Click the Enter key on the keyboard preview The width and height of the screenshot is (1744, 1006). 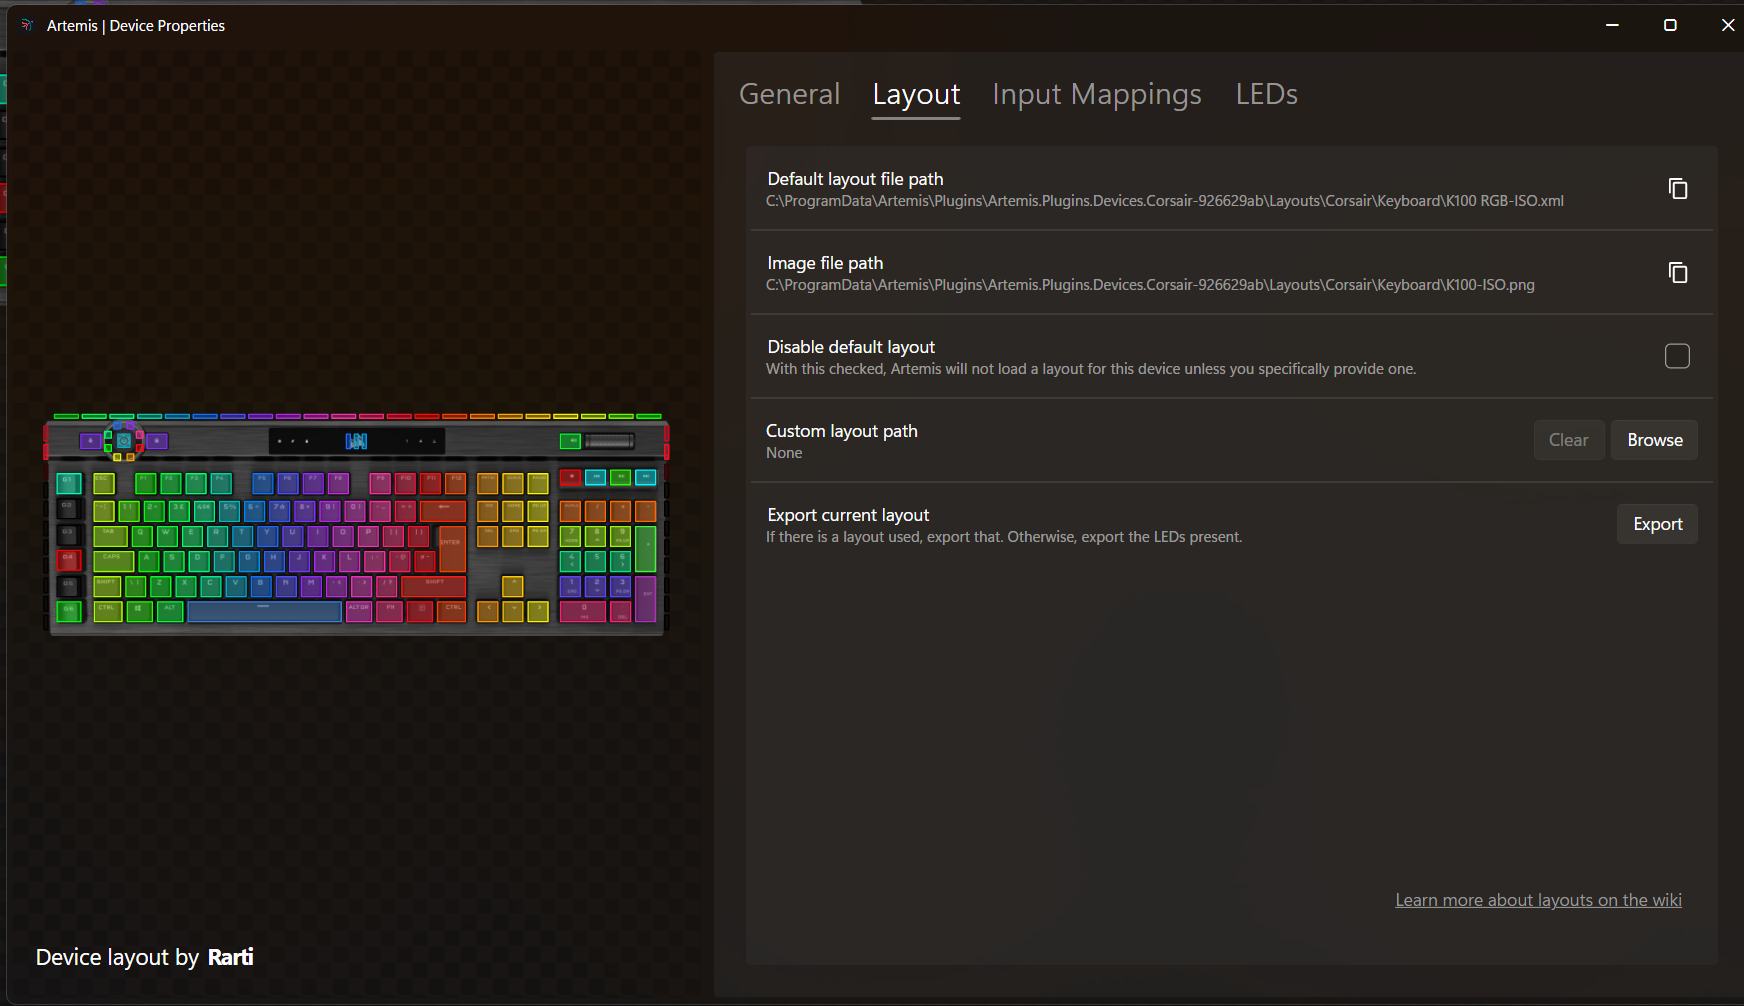450,541
